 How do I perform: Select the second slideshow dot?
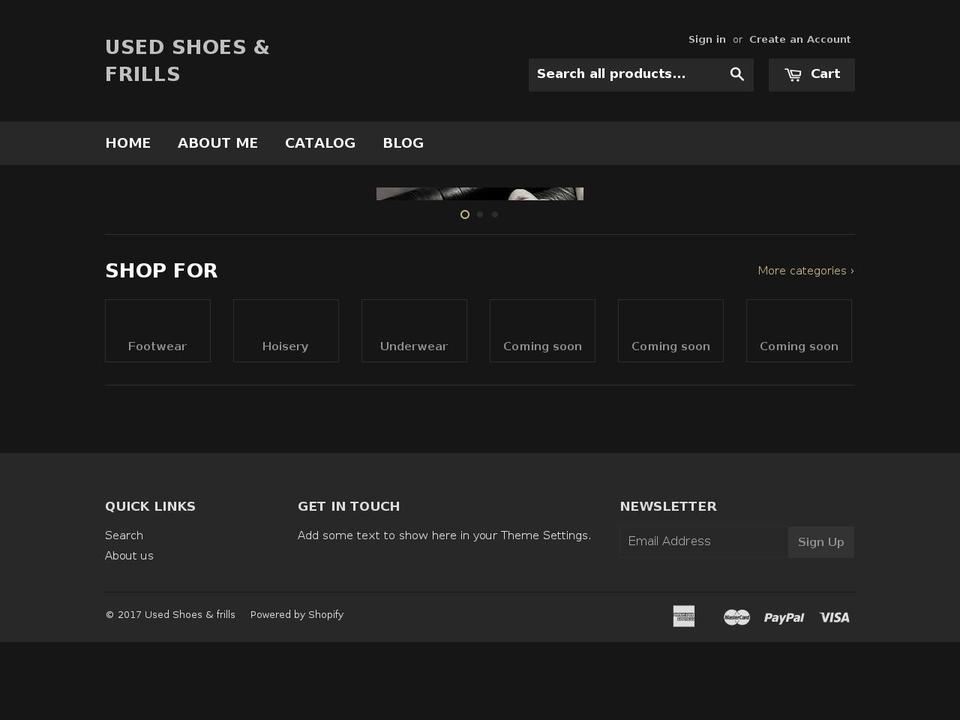pyautogui.click(x=480, y=214)
